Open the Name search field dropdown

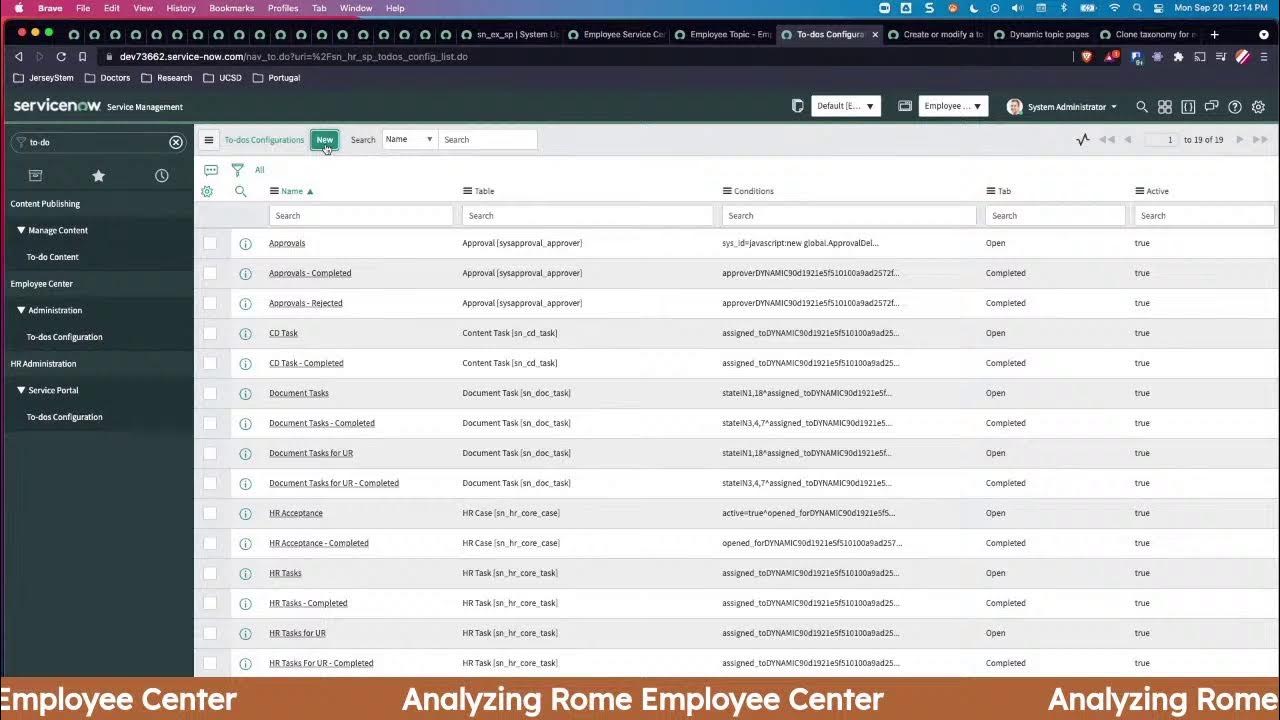point(409,140)
